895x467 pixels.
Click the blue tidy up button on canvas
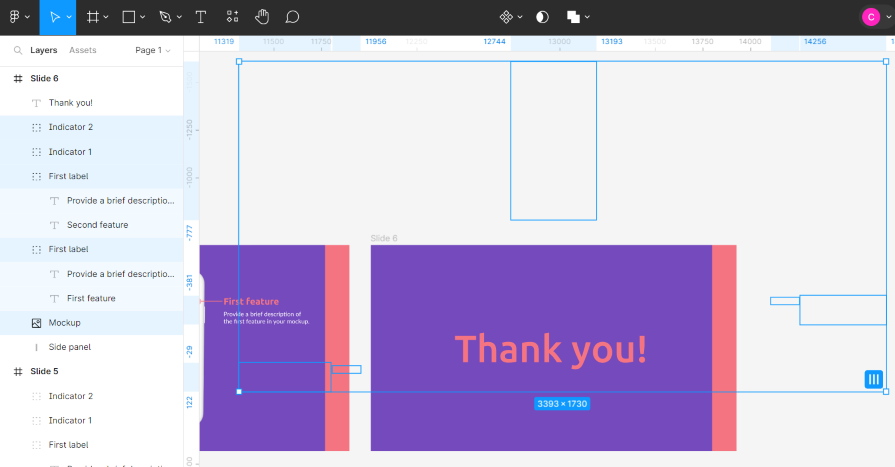pyautogui.click(x=874, y=379)
